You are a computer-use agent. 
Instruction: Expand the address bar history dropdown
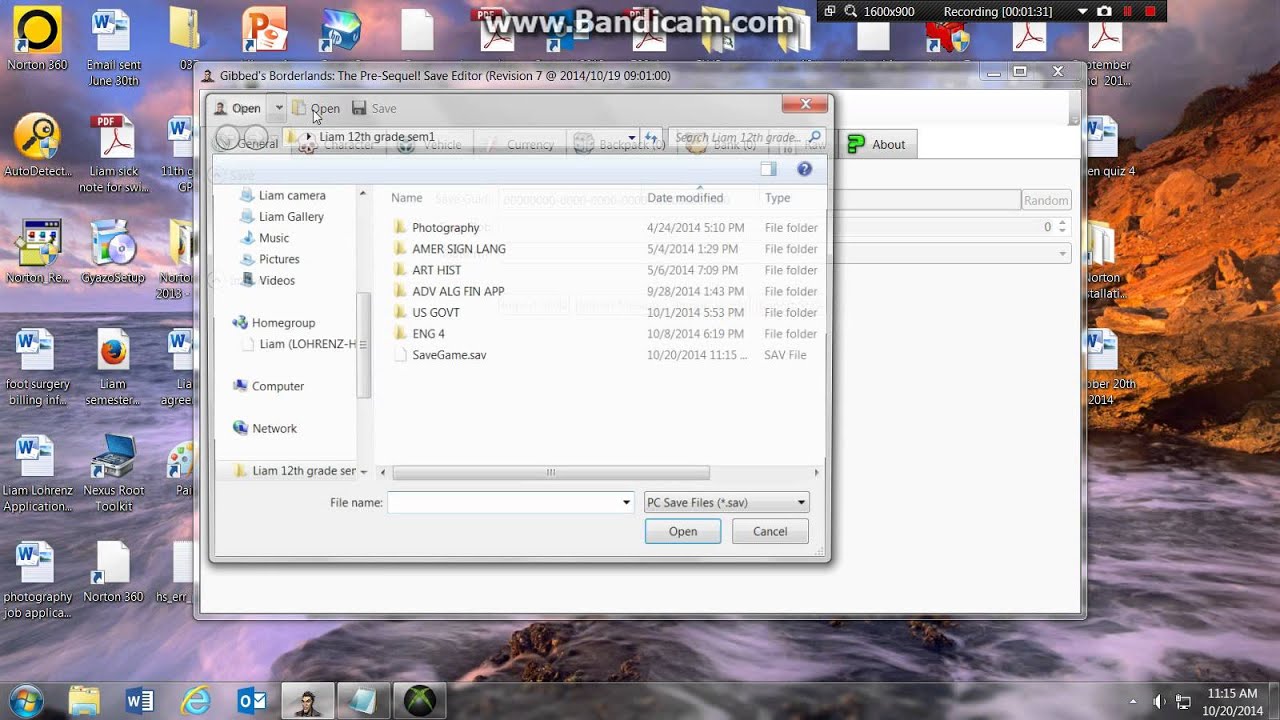tap(631, 137)
